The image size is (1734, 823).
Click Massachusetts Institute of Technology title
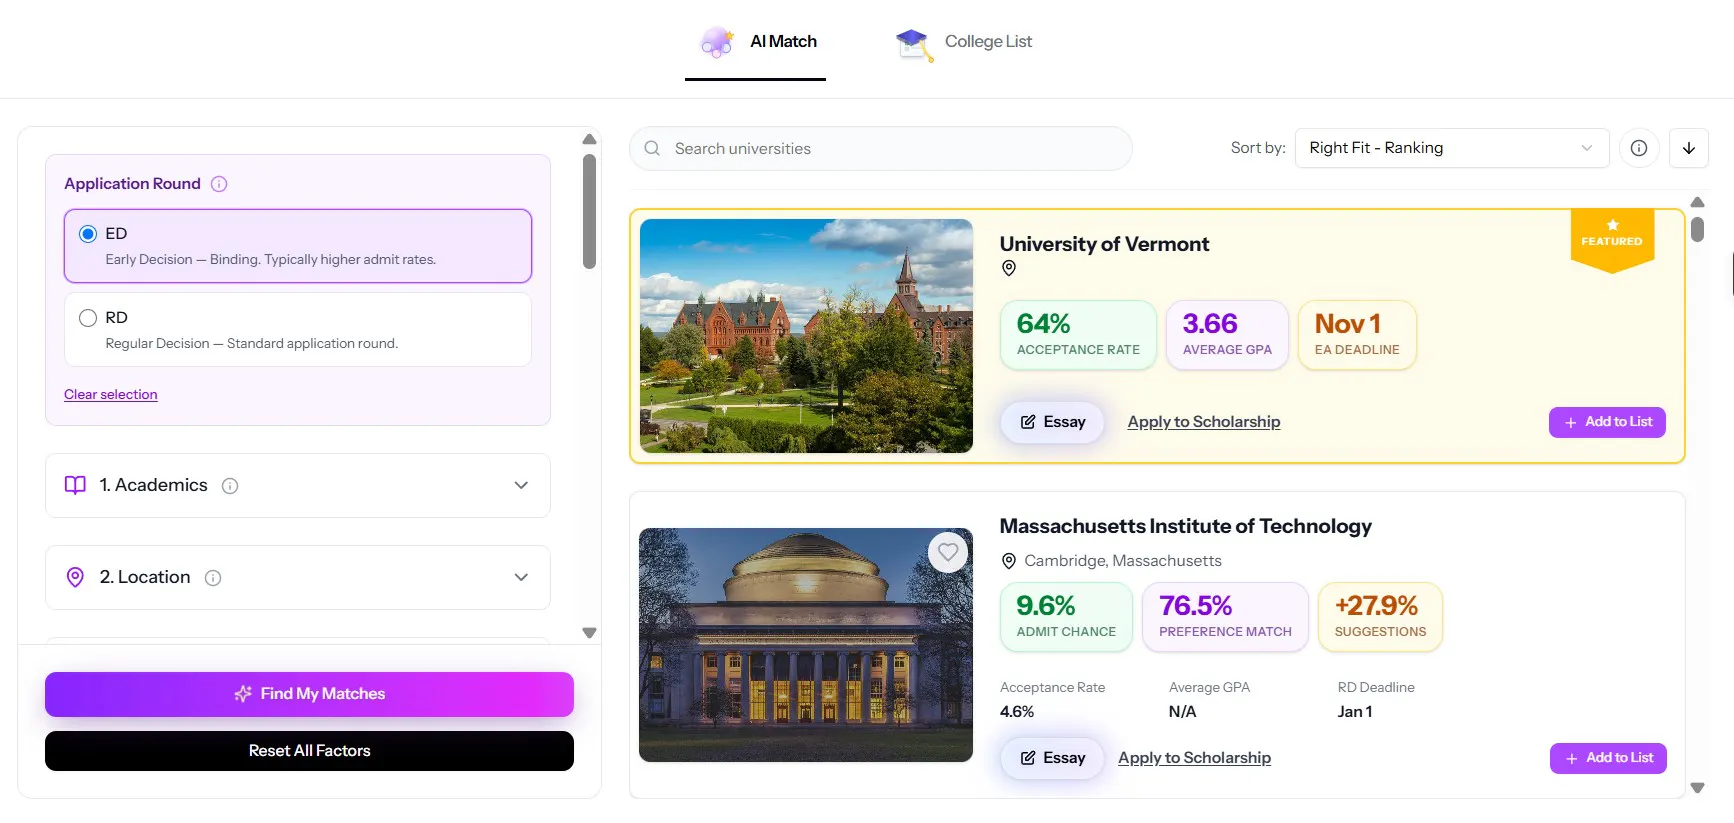point(1185,526)
